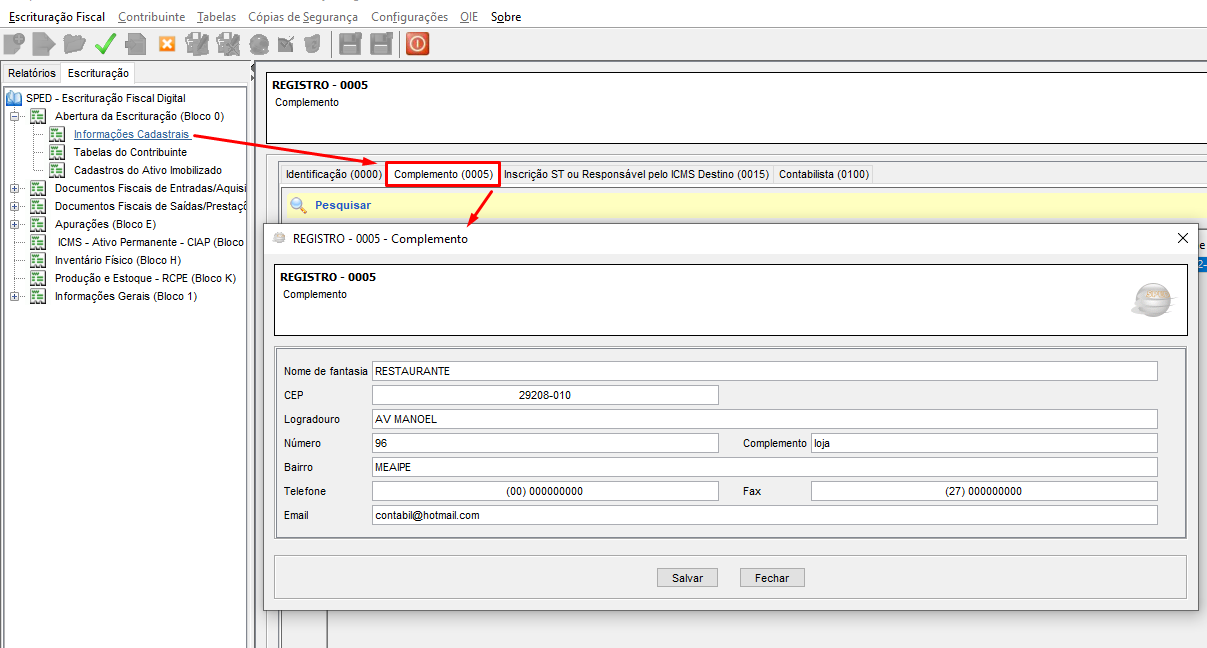Viewport: 1207px width, 648px height.
Task: Click the open folder toolbar icon
Action: point(74,44)
